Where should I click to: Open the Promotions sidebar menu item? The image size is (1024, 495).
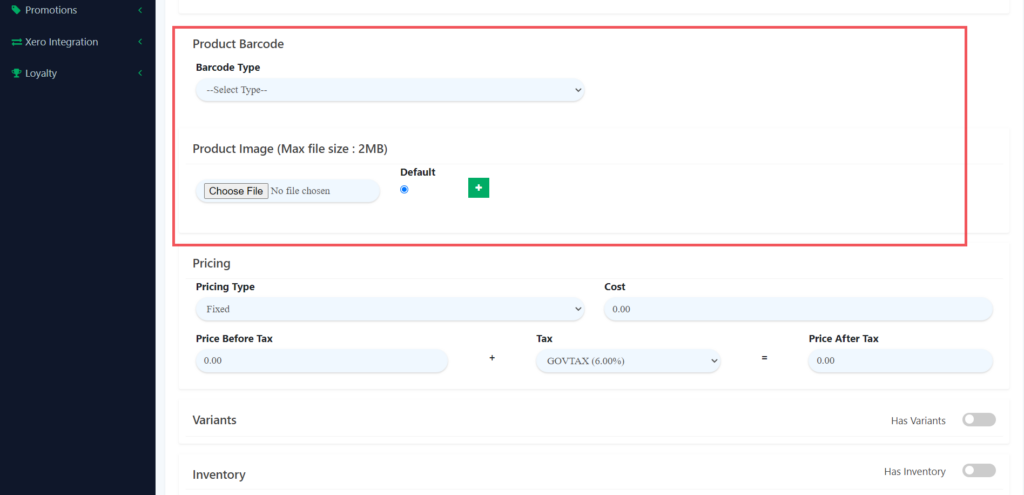click(51, 10)
